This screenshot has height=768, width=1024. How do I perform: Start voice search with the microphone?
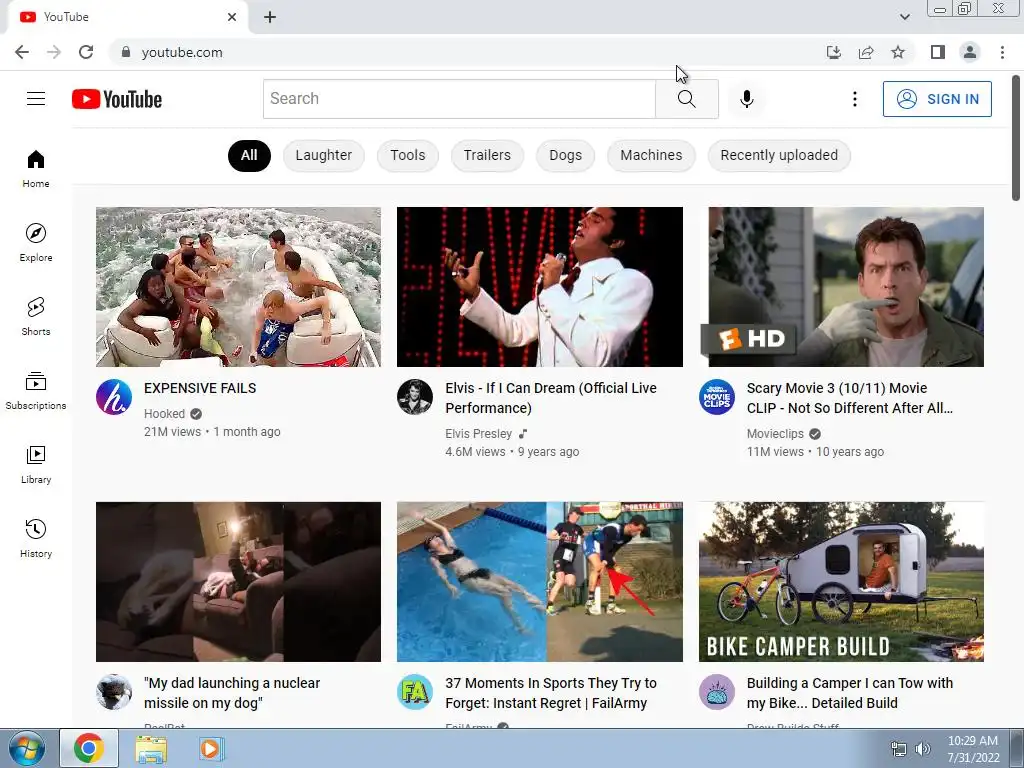746,99
